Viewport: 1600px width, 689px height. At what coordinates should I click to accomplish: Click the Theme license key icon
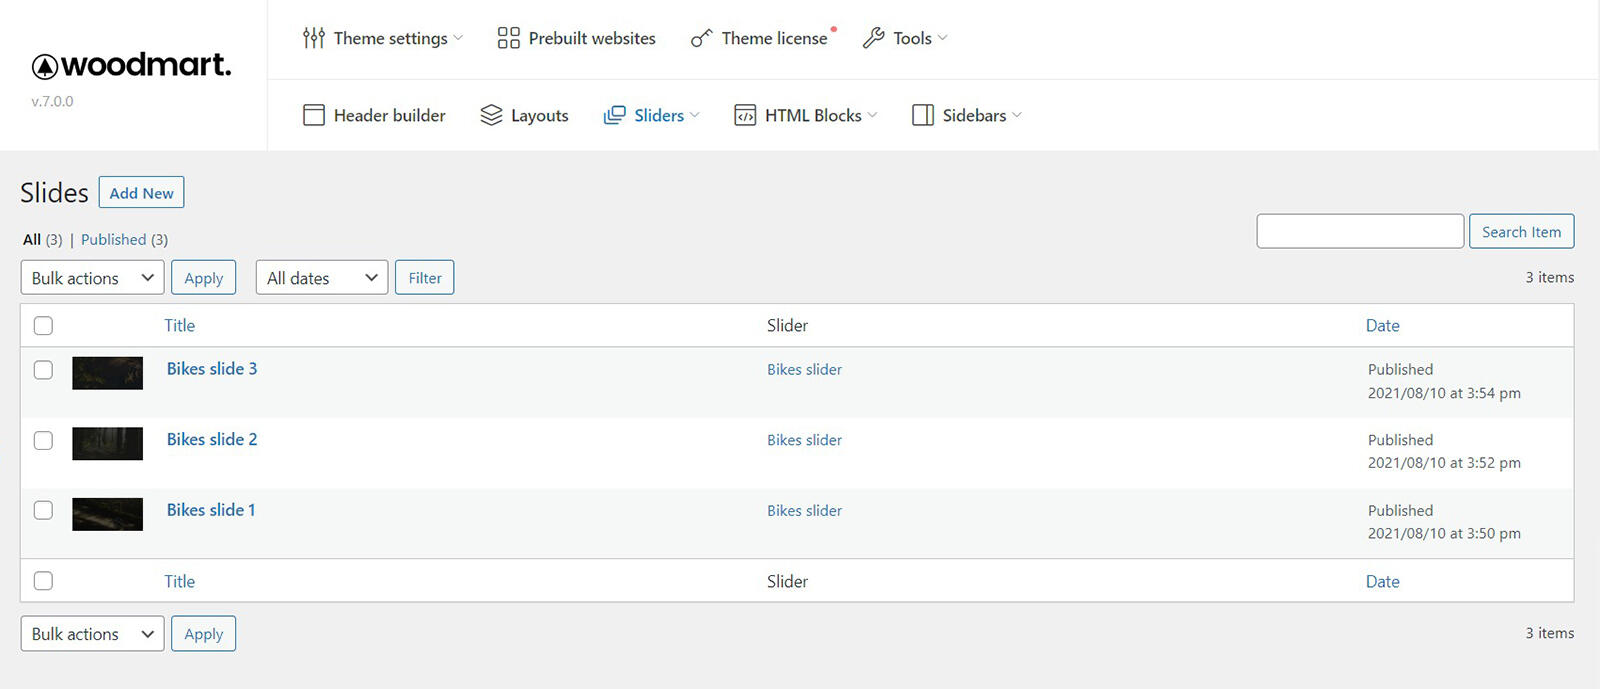pos(701,38)
